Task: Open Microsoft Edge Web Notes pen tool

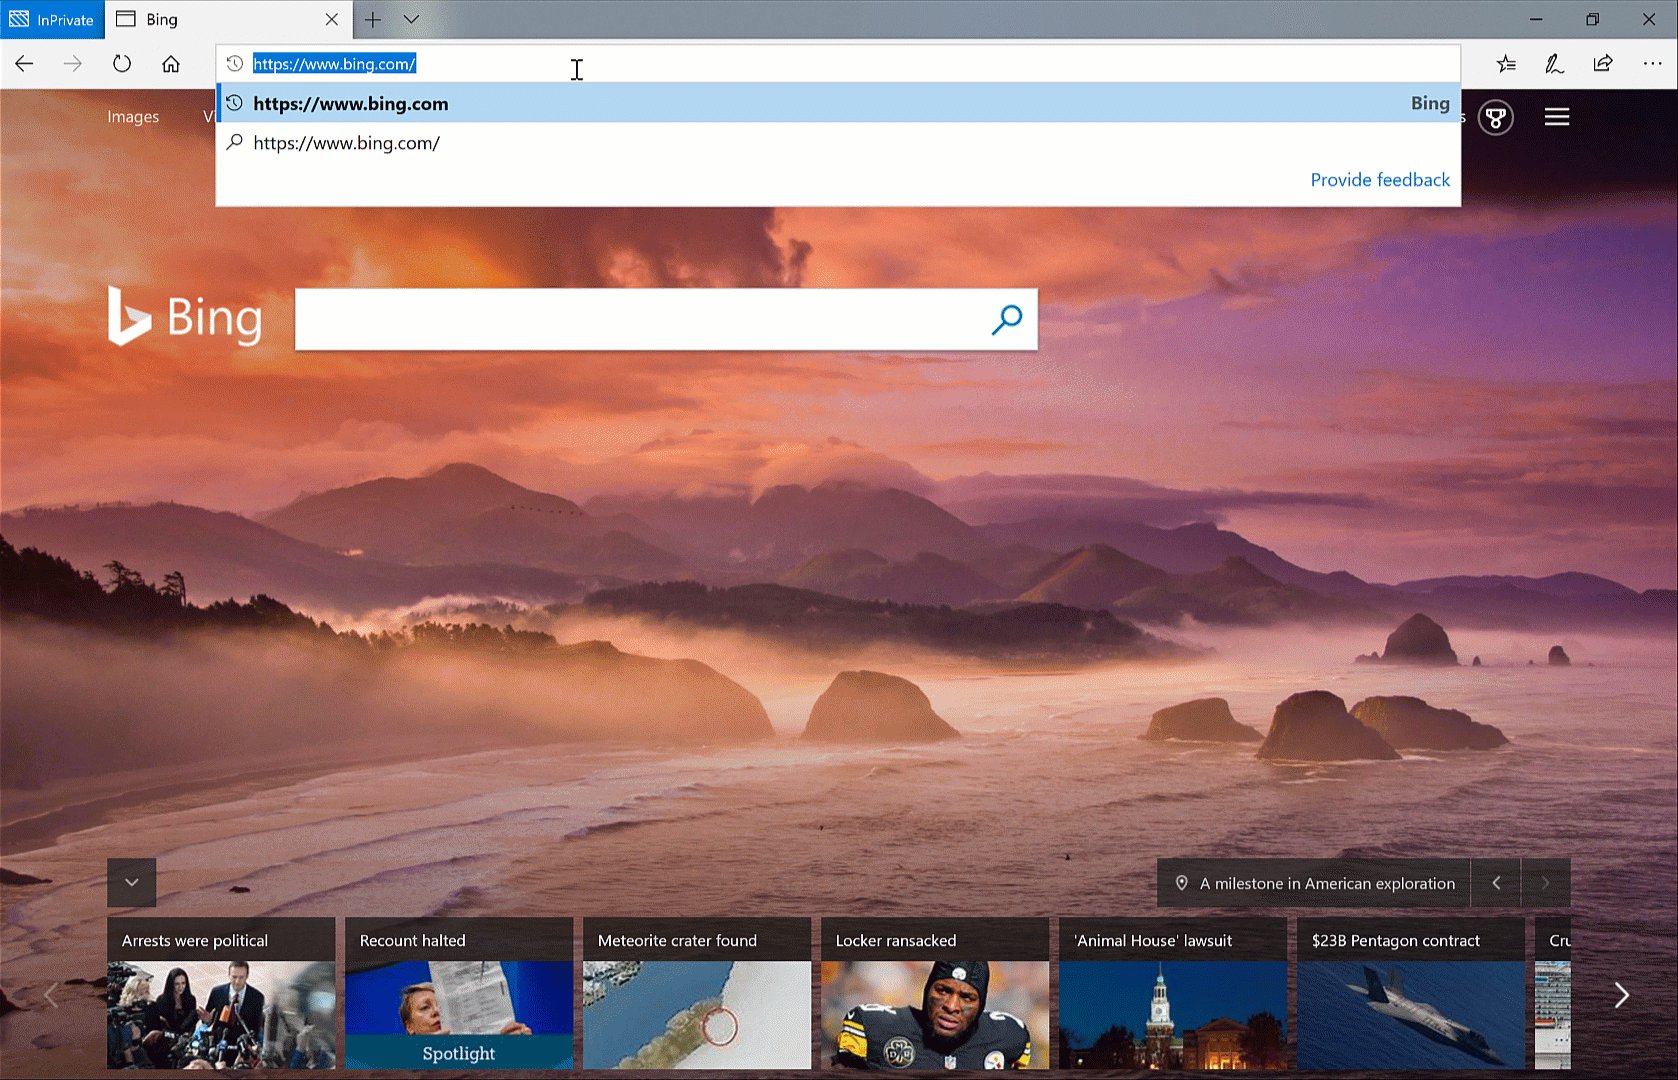Action: click(1554, 63)
